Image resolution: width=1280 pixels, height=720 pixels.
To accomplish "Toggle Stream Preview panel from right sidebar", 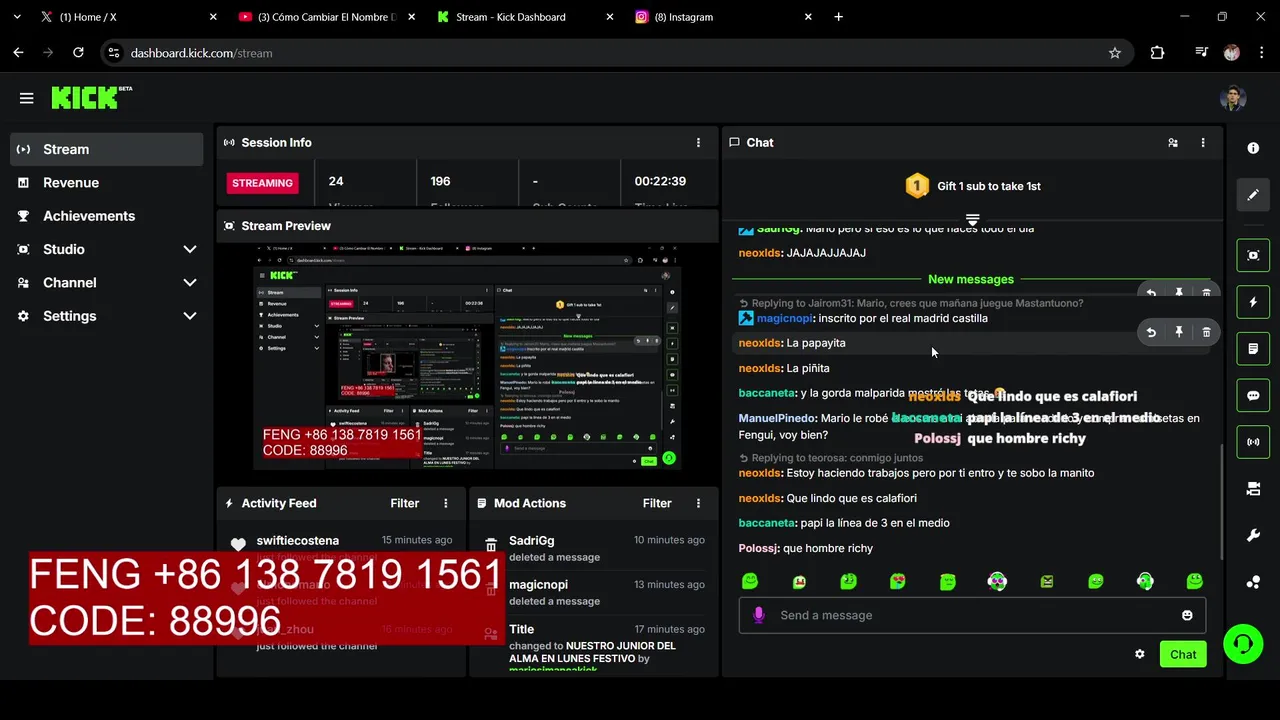I will point(1253,255).
